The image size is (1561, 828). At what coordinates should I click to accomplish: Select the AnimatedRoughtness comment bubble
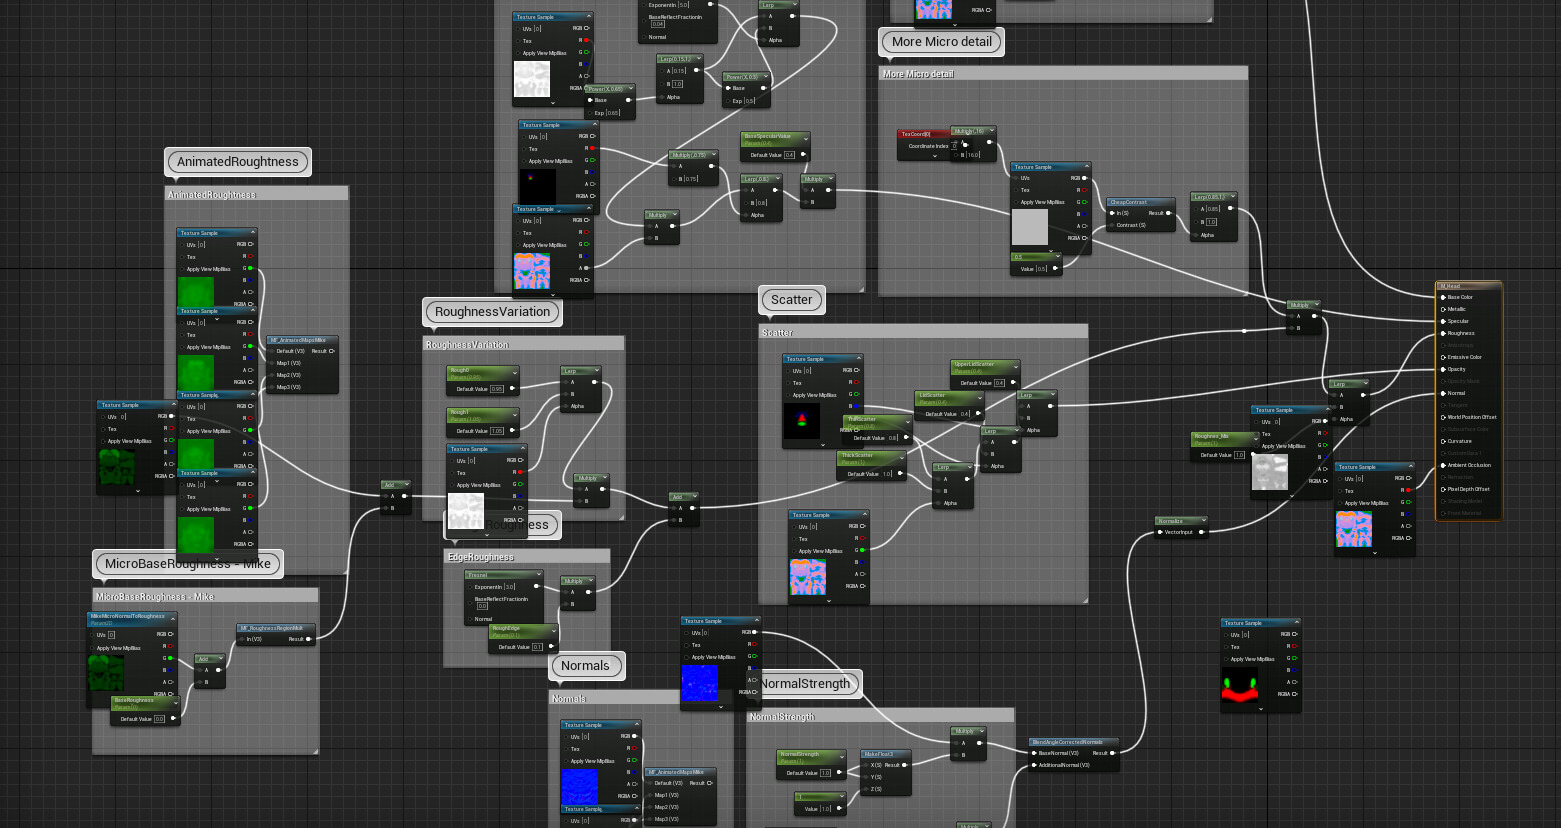tap(238, 162)
